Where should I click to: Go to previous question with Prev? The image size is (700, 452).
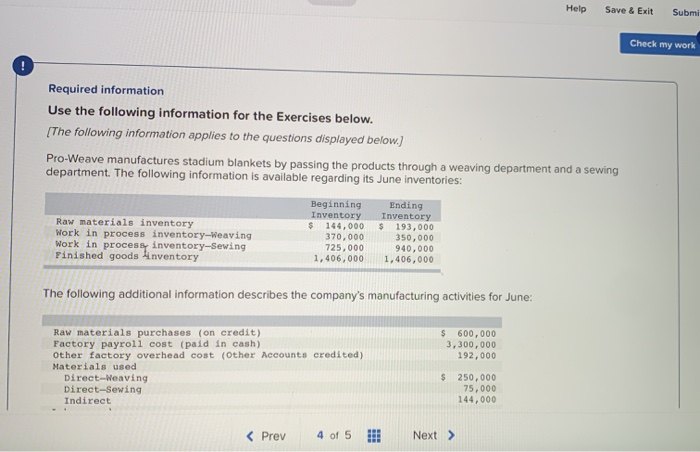(x=266, y=436)
